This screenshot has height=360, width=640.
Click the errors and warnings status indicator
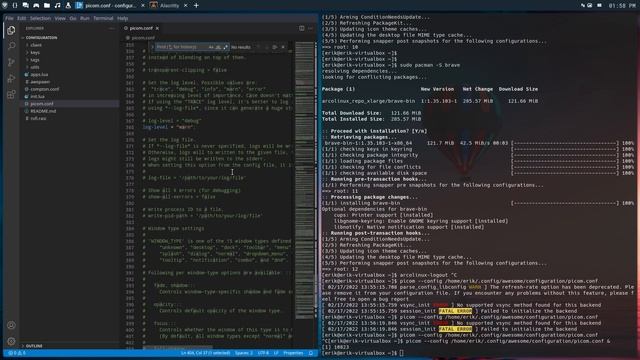click(x=17, y=353)
